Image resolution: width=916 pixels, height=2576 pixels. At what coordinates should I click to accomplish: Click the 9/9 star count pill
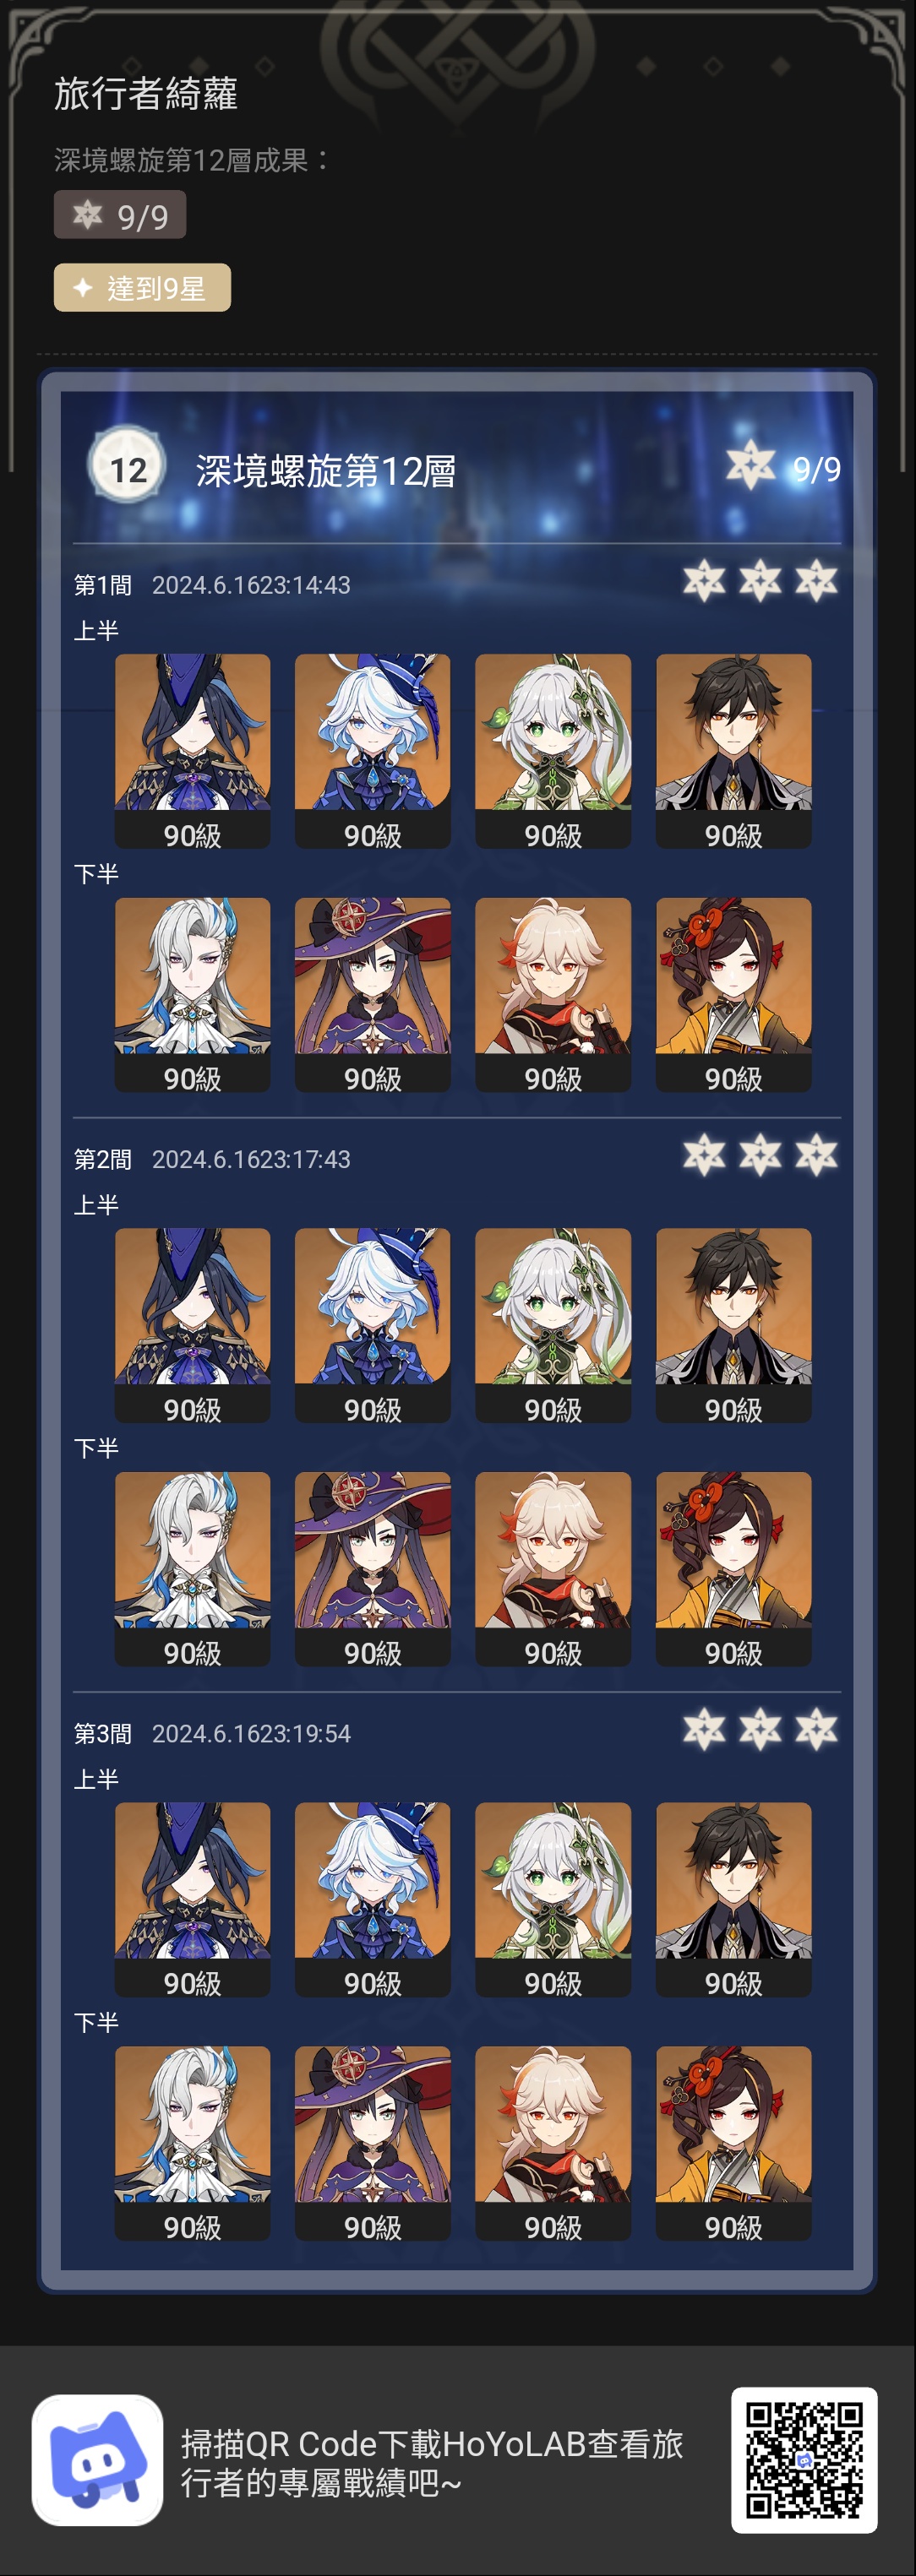click(x=120, y=215)
